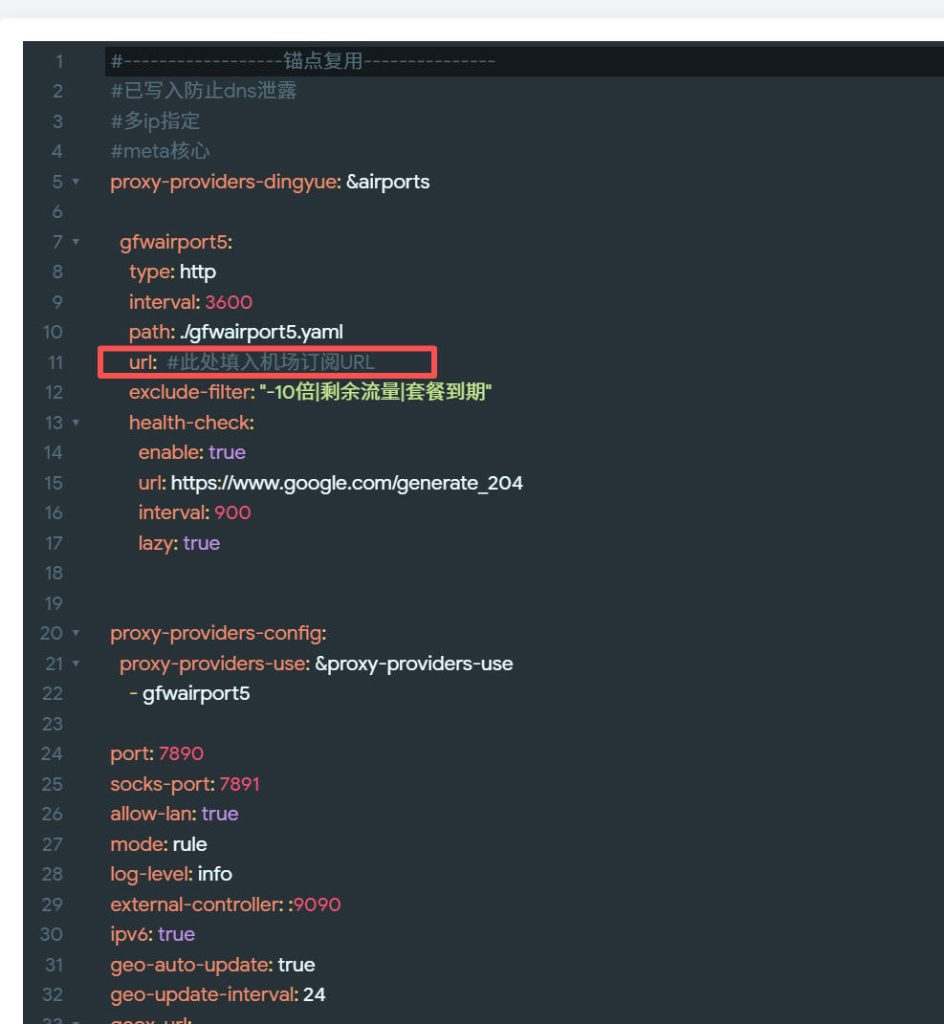Click the socks-port value 7891
This screenshot has height=1024, width=944.
pyautogui.click(x=239, y=784)
